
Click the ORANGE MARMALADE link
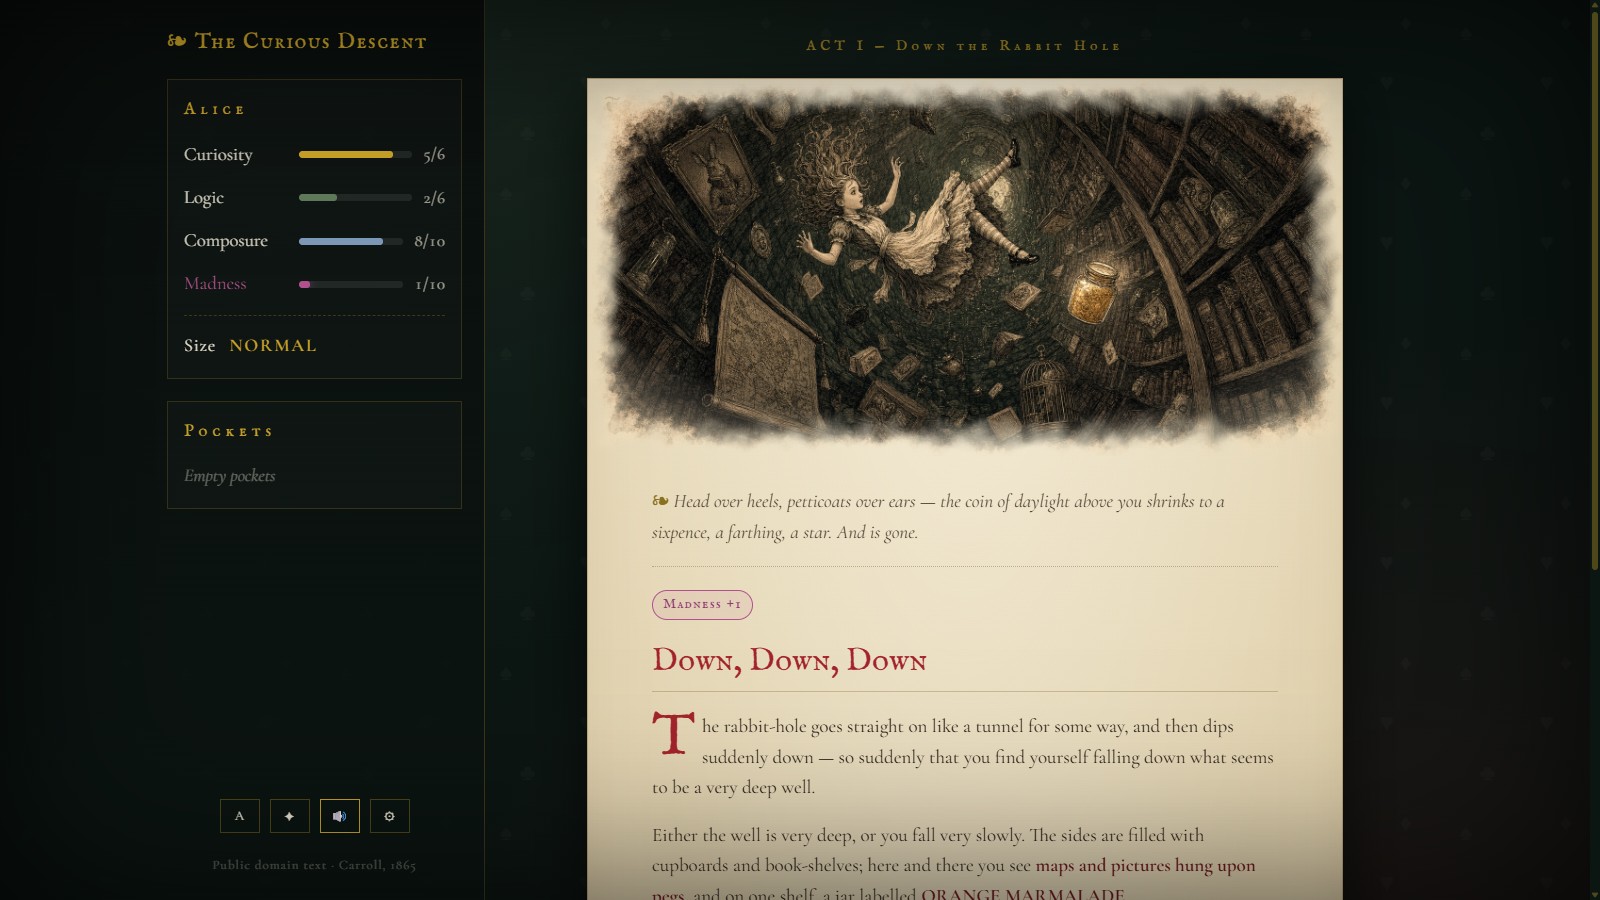click(1022, 894)
